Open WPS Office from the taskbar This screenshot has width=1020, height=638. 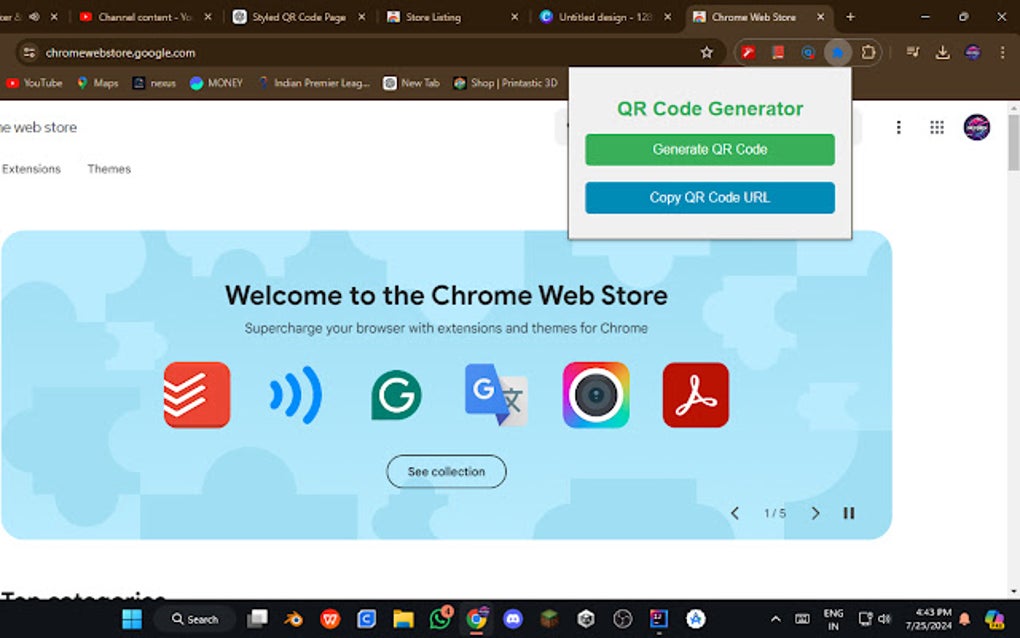330,619
